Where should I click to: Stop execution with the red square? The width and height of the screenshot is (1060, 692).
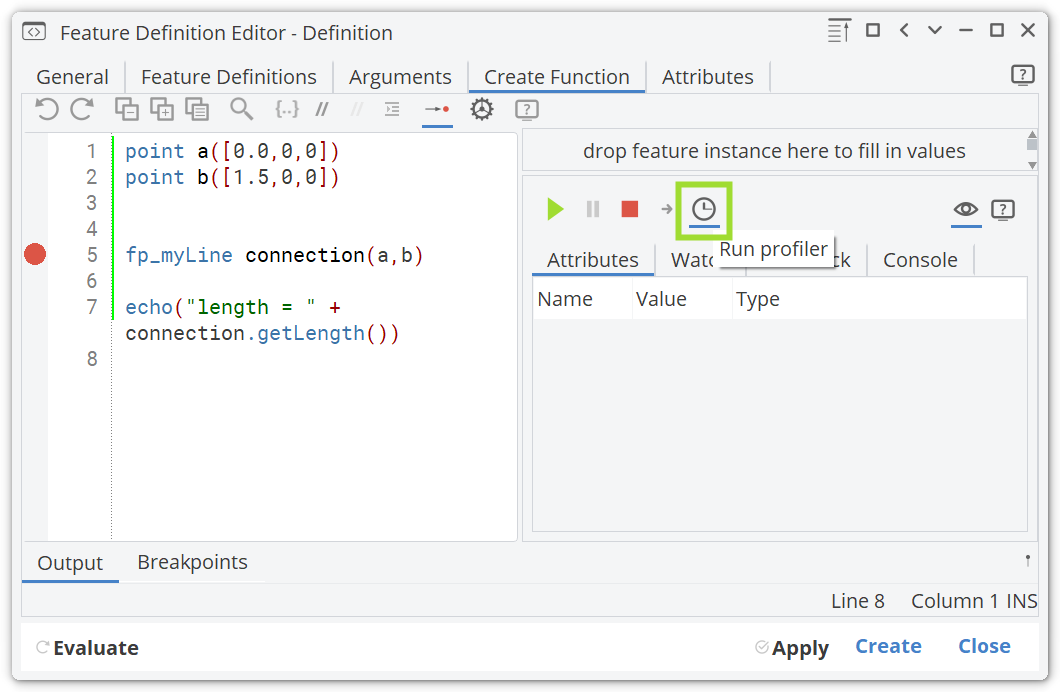(629, 209)
